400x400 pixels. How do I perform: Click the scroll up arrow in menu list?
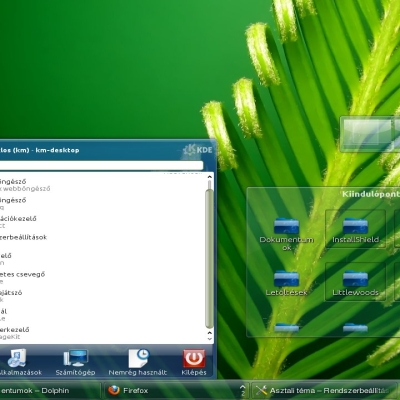pos(210,177)
